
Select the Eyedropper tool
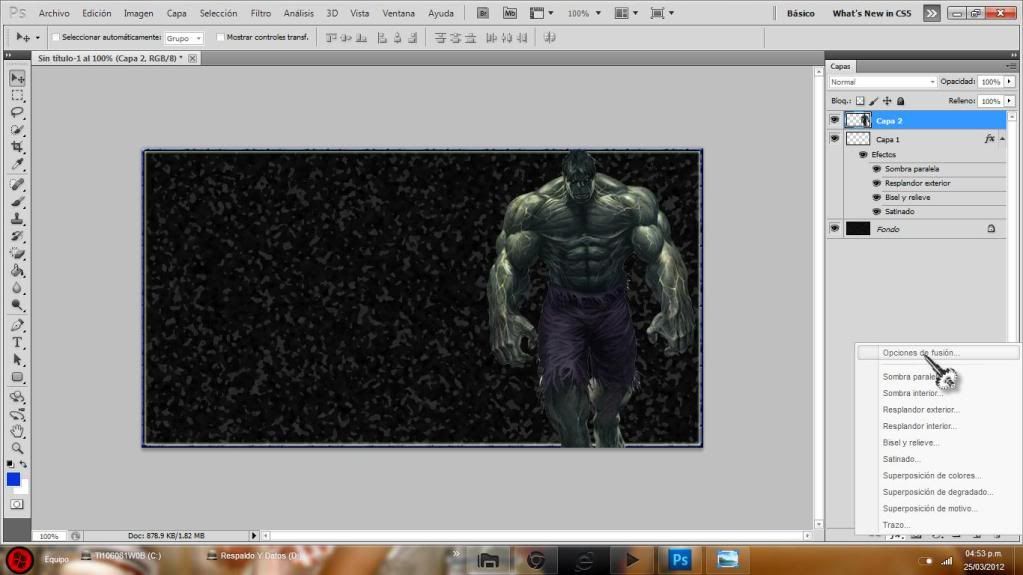coord(18,164)
